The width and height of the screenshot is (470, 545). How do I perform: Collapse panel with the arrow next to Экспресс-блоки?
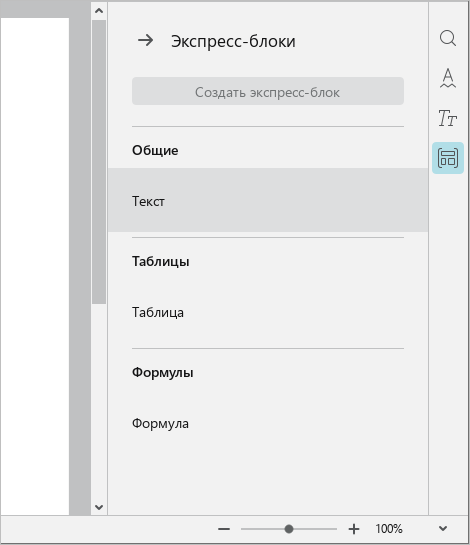point(145,40)
